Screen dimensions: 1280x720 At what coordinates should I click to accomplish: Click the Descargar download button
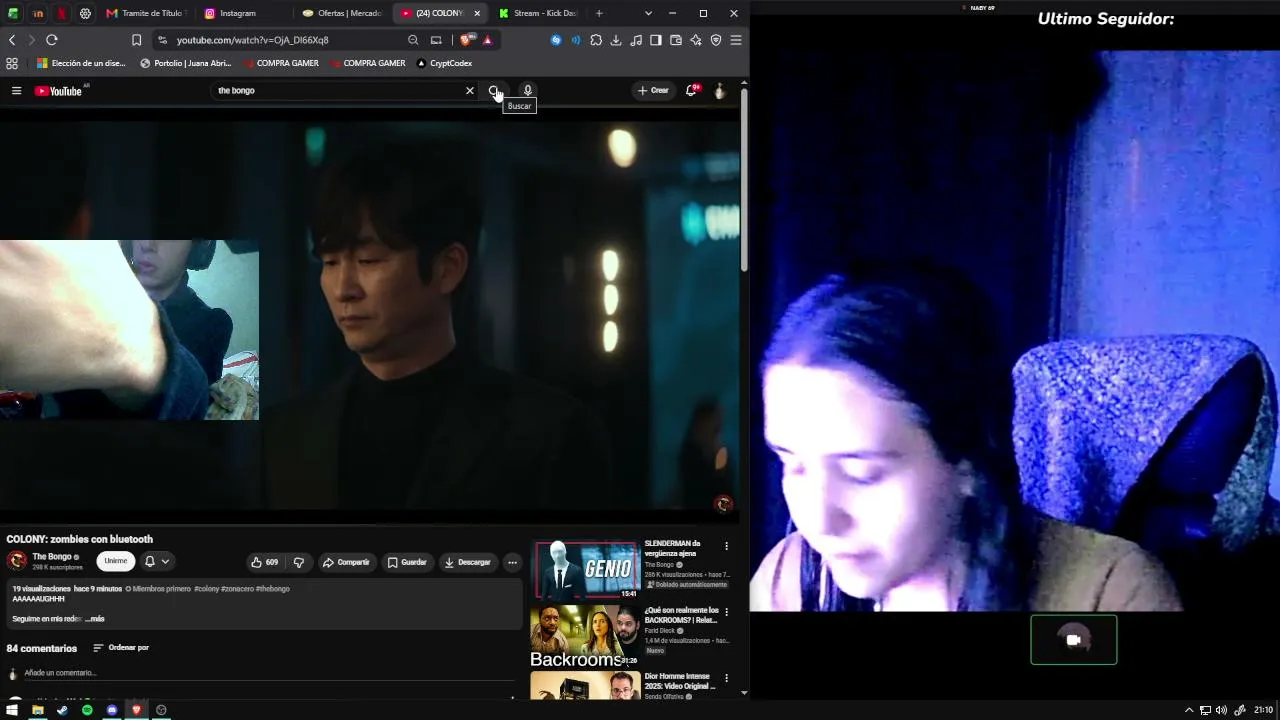pos(468,562)
